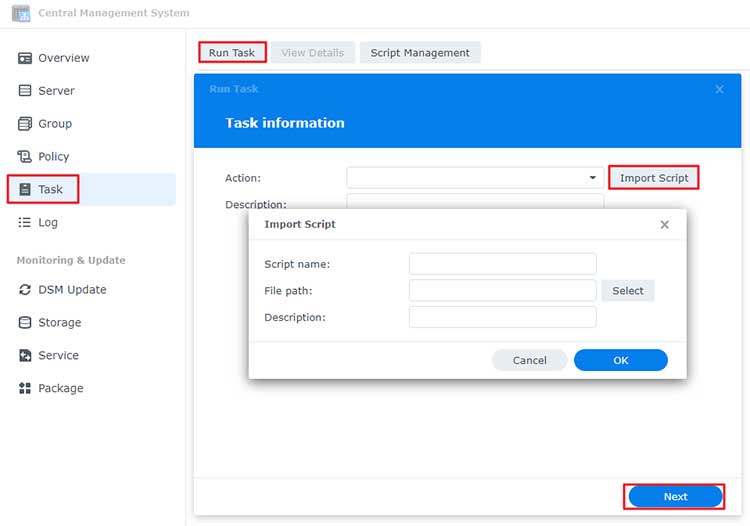Switch to the Script Management tab
The image size is (750, 526).
420,53
